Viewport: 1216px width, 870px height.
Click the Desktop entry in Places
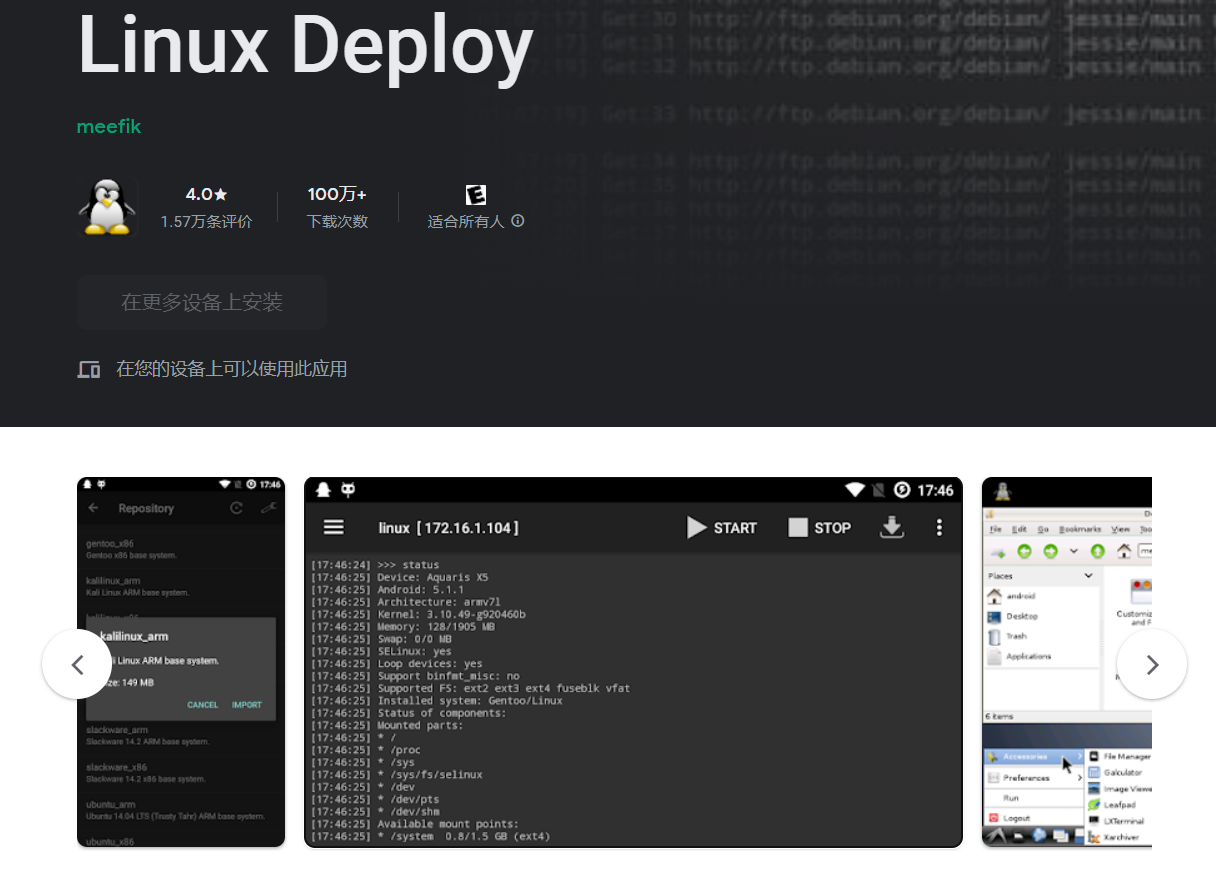pos(1012,616)
